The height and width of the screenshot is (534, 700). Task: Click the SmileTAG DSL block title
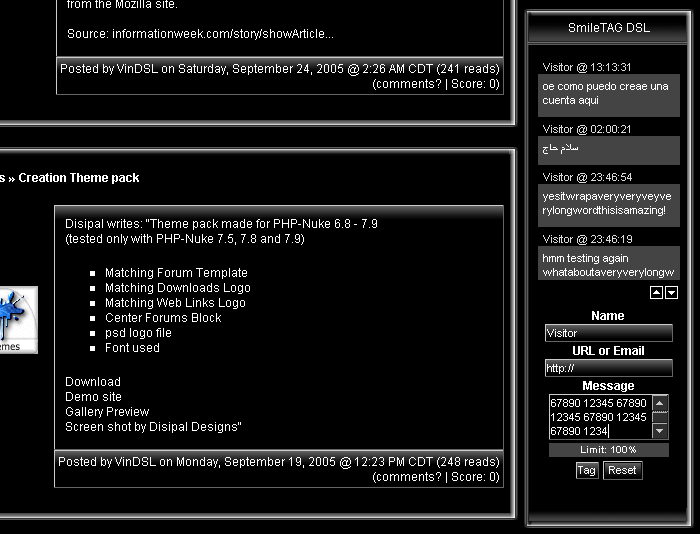tap(608, 28)
